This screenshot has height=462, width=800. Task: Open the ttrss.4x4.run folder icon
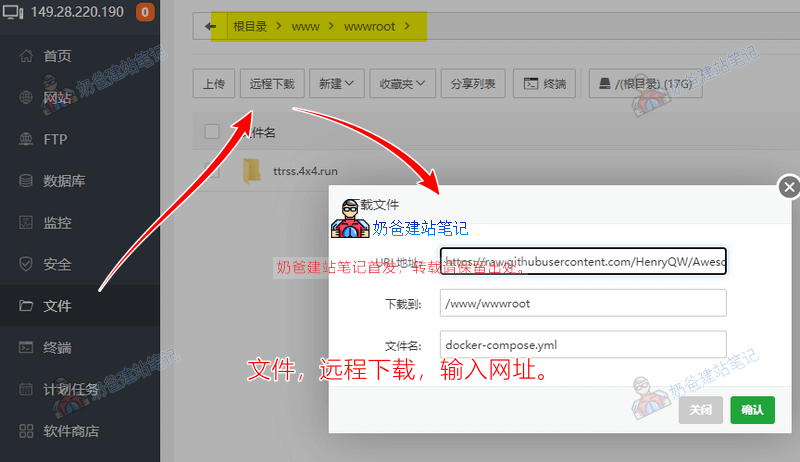coord(252,171)
